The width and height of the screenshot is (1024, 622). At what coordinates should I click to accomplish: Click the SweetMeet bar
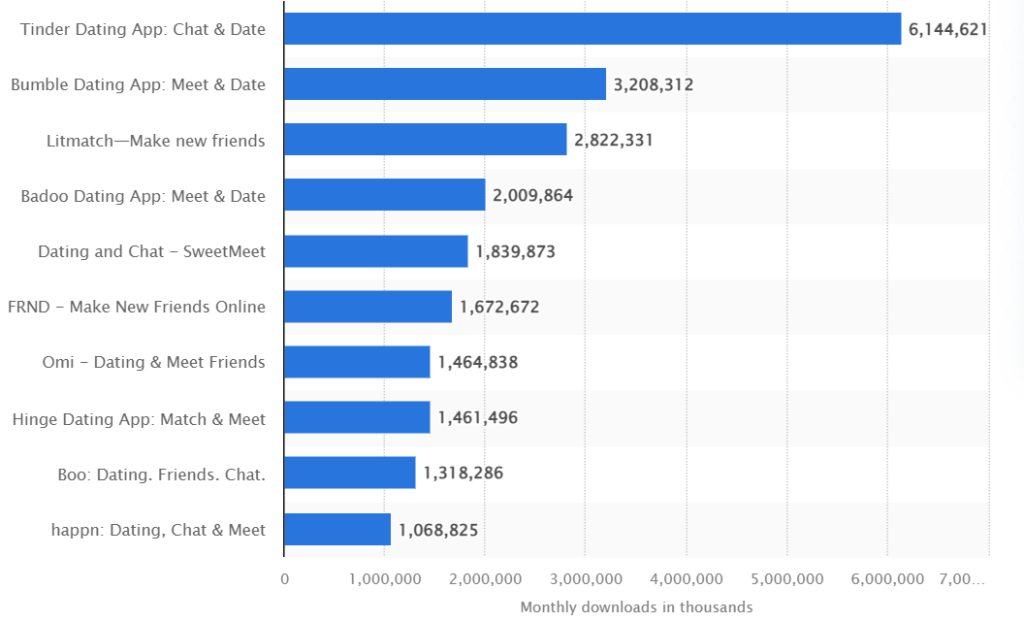click(376, 251)
